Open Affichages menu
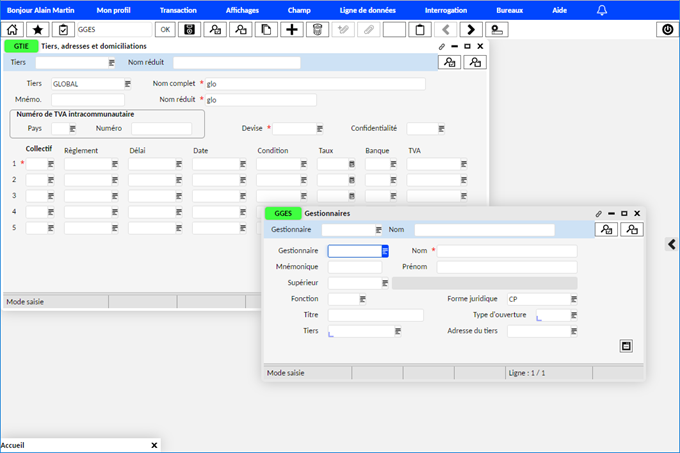This screenshot has height=453, width=680. click(x=242, y=10)
